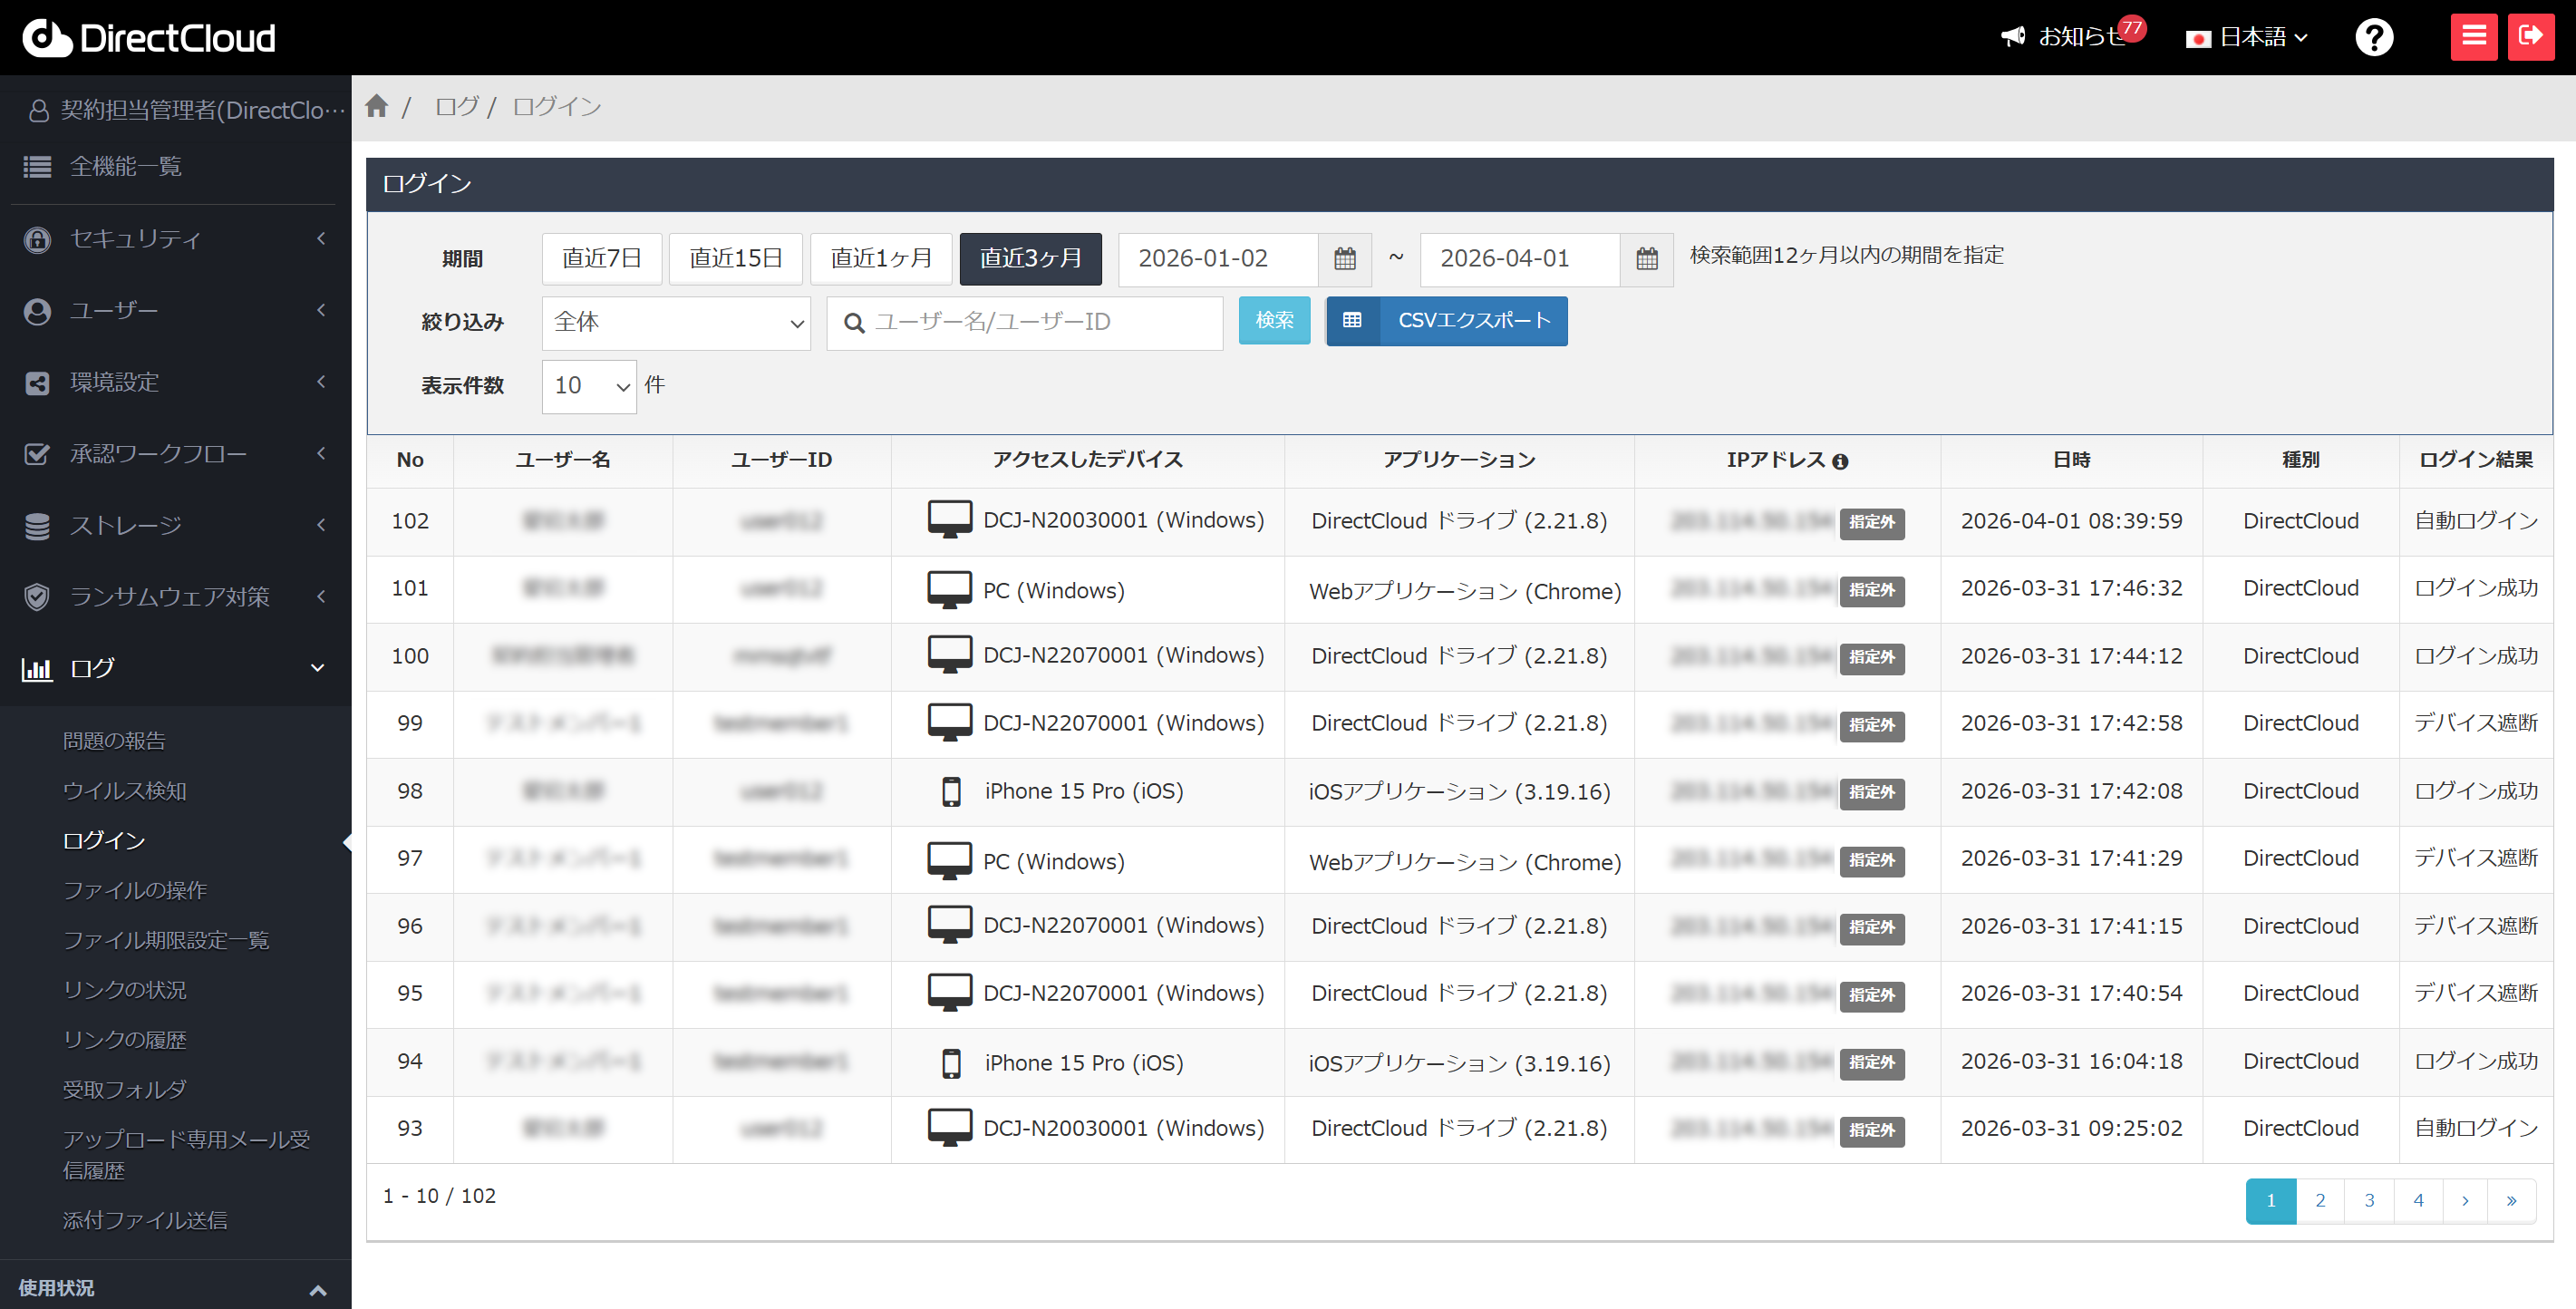Click the ユーザー person icon in sidebar
Viewport: 2576px width, 1309px height.
[37, 311]
